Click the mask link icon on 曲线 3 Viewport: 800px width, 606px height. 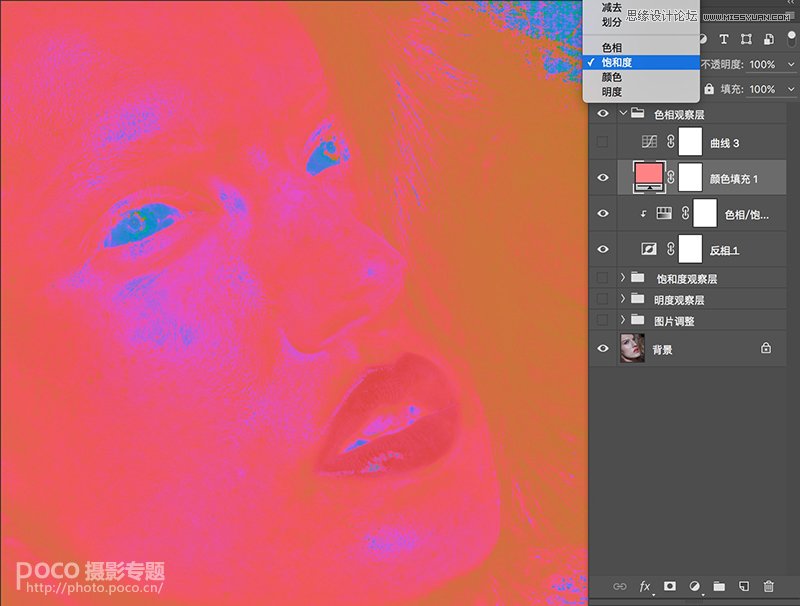[670, 142]
